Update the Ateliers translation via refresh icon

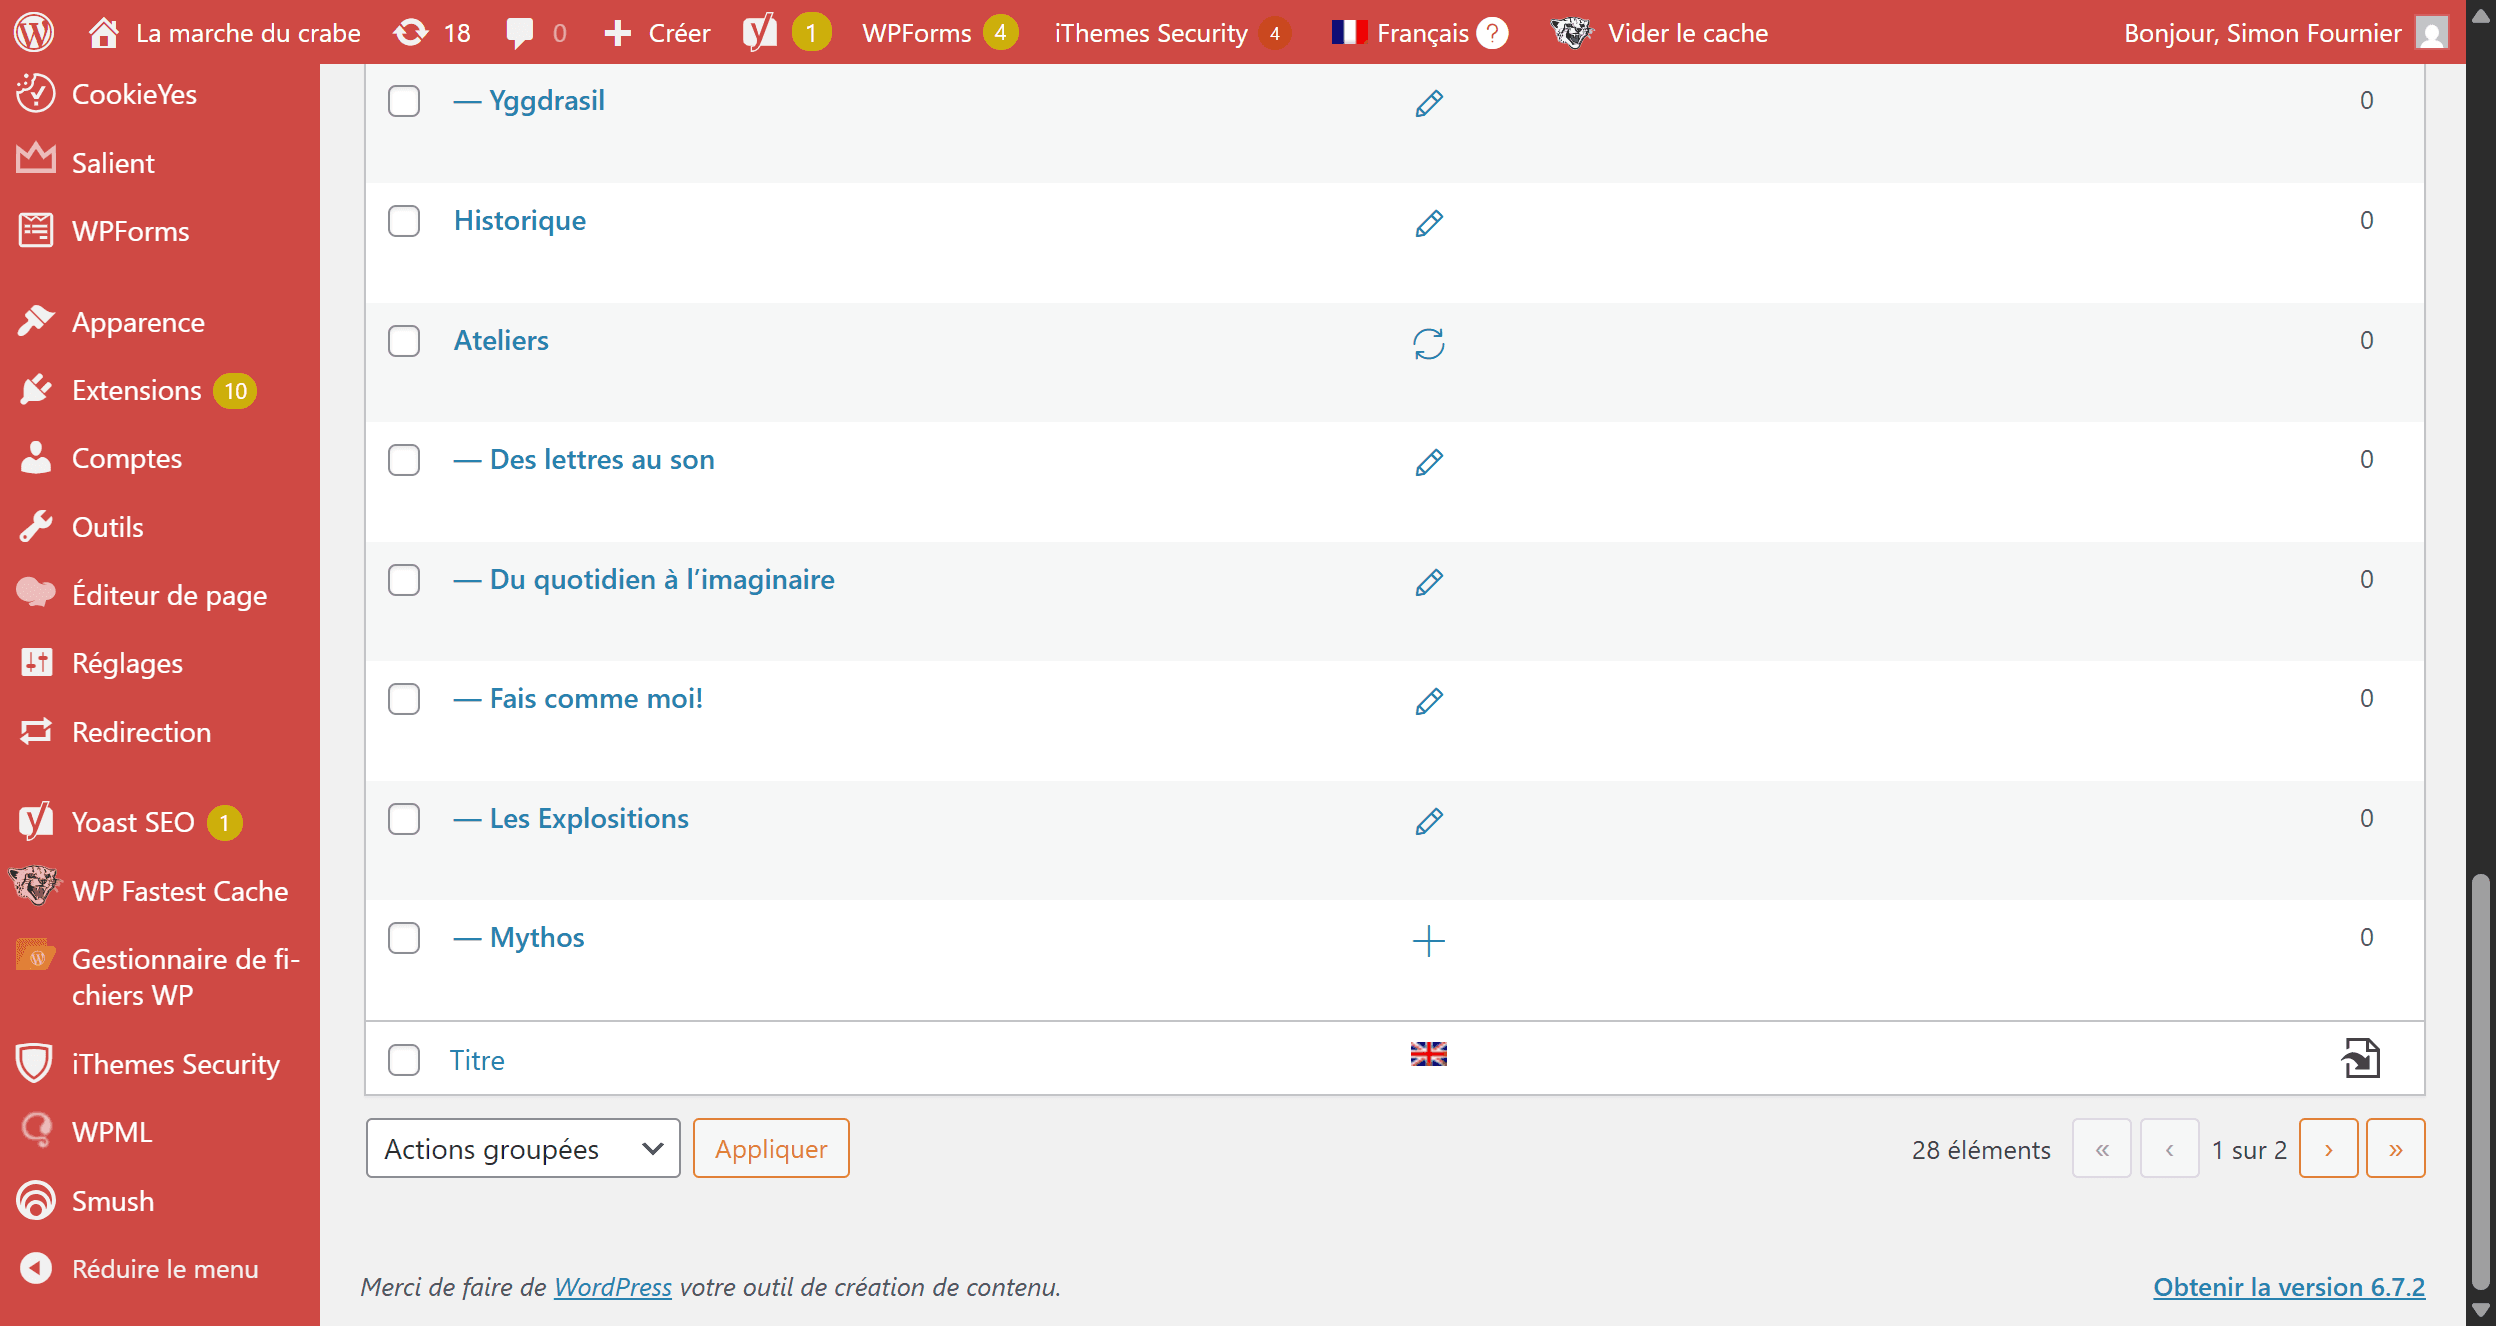[x=1429, y=343]
